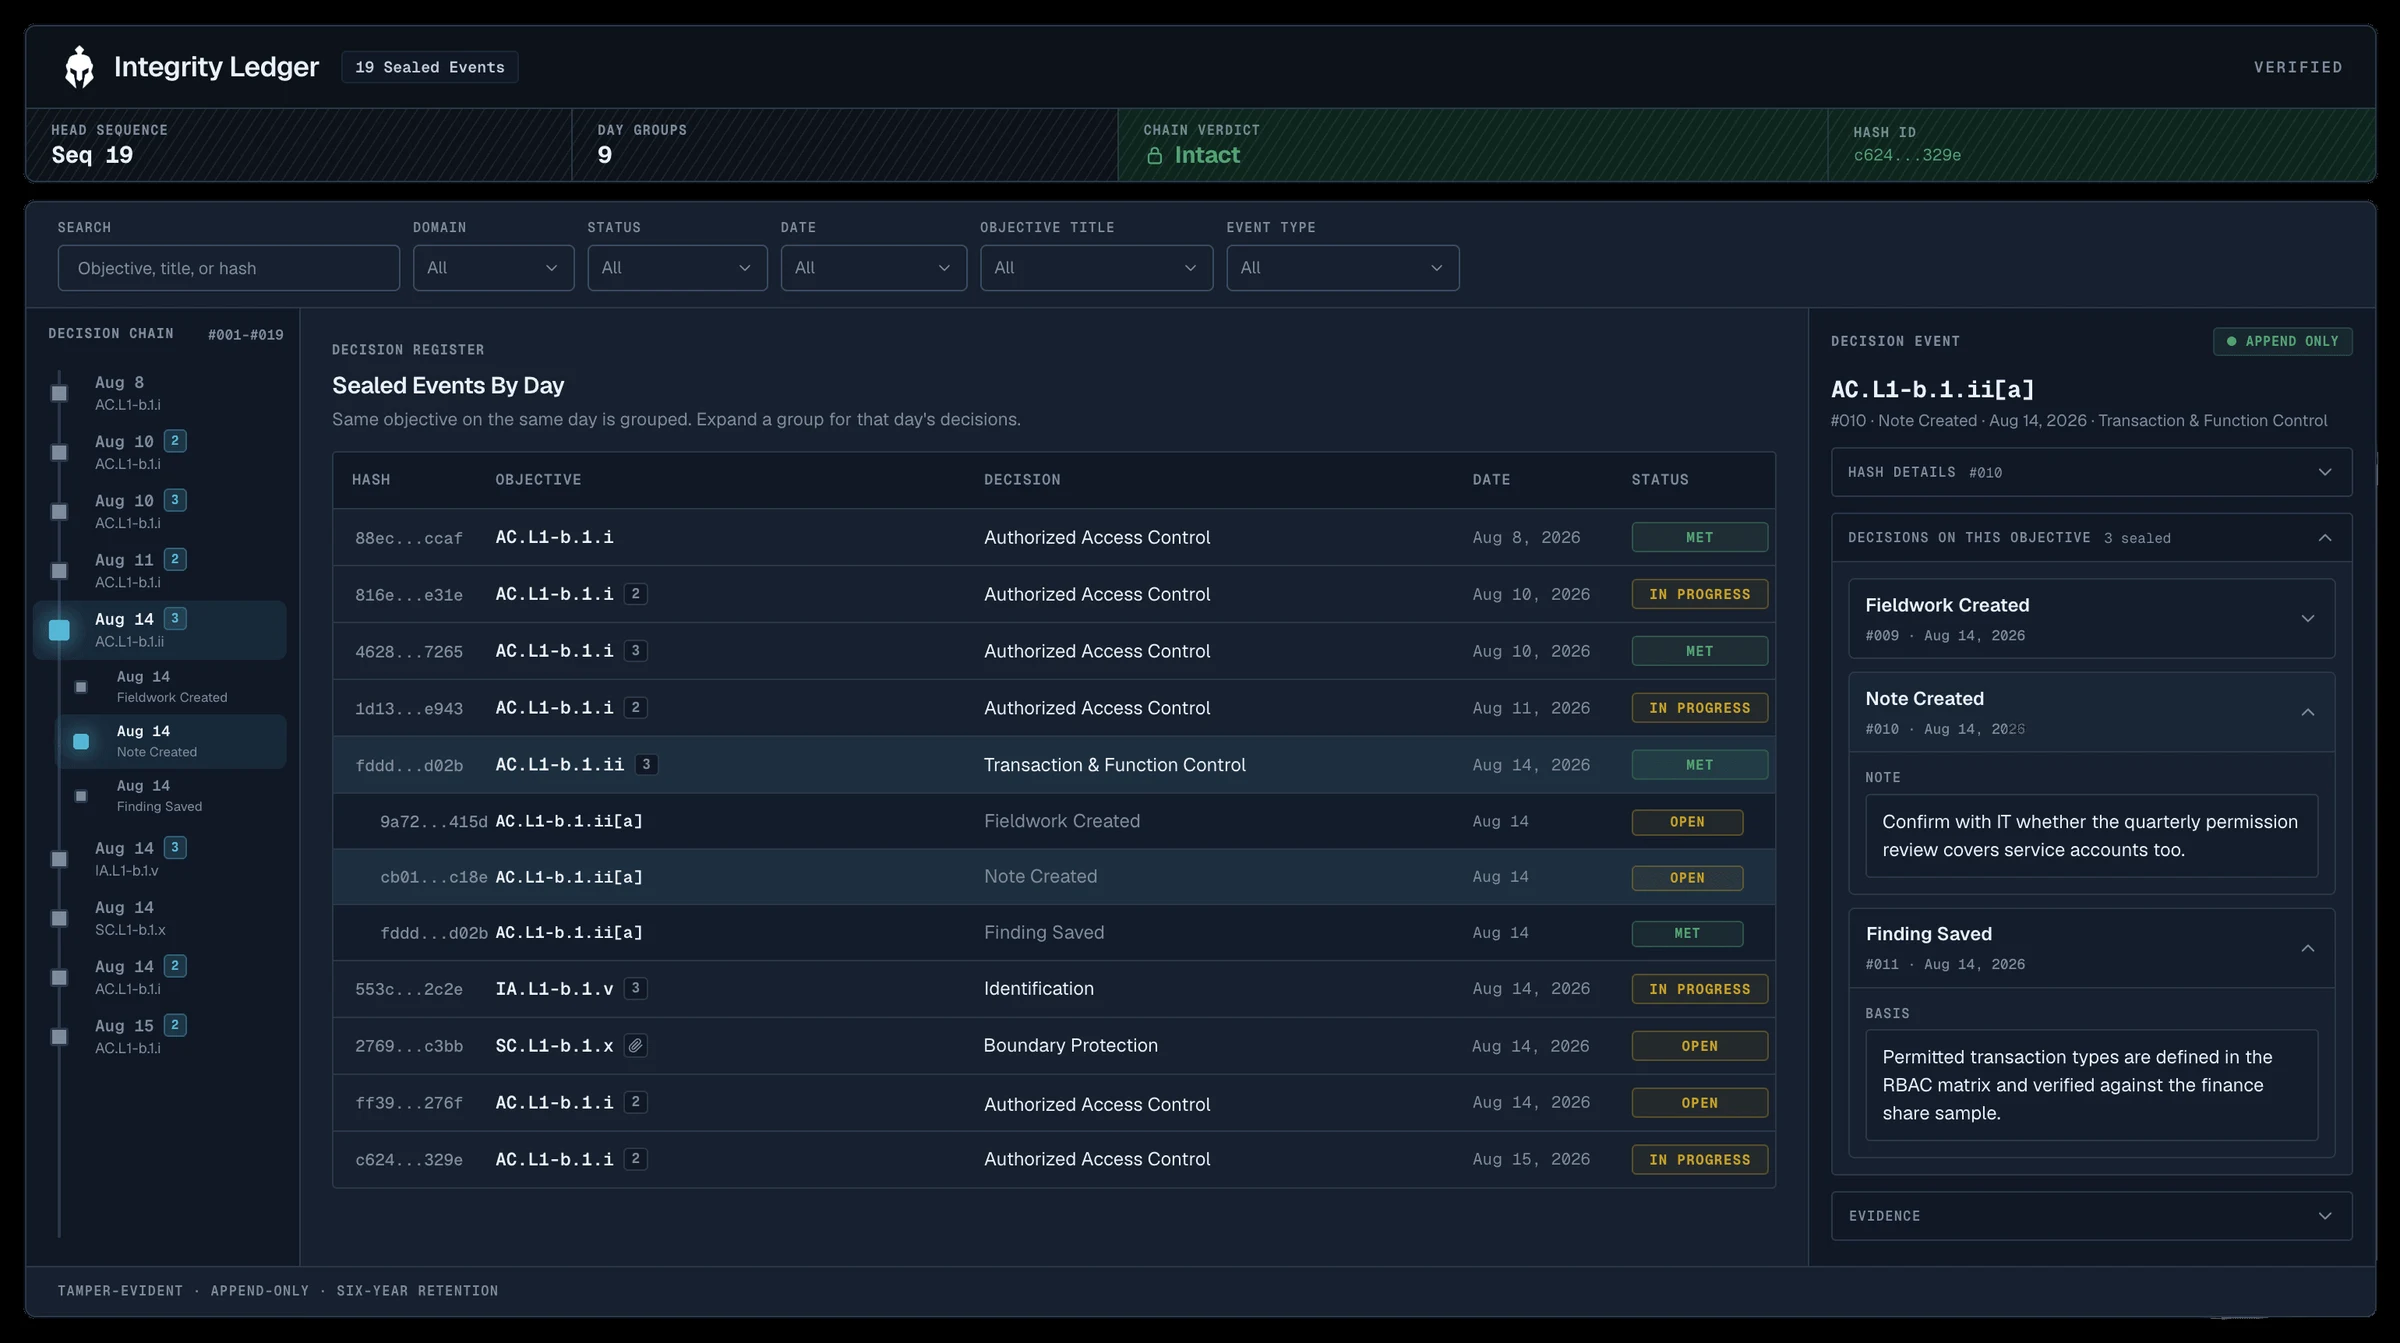Open the Finding Saved sub-entry in chain
Viewport: 2400px width, 1343px height.
tap(171, 796)
